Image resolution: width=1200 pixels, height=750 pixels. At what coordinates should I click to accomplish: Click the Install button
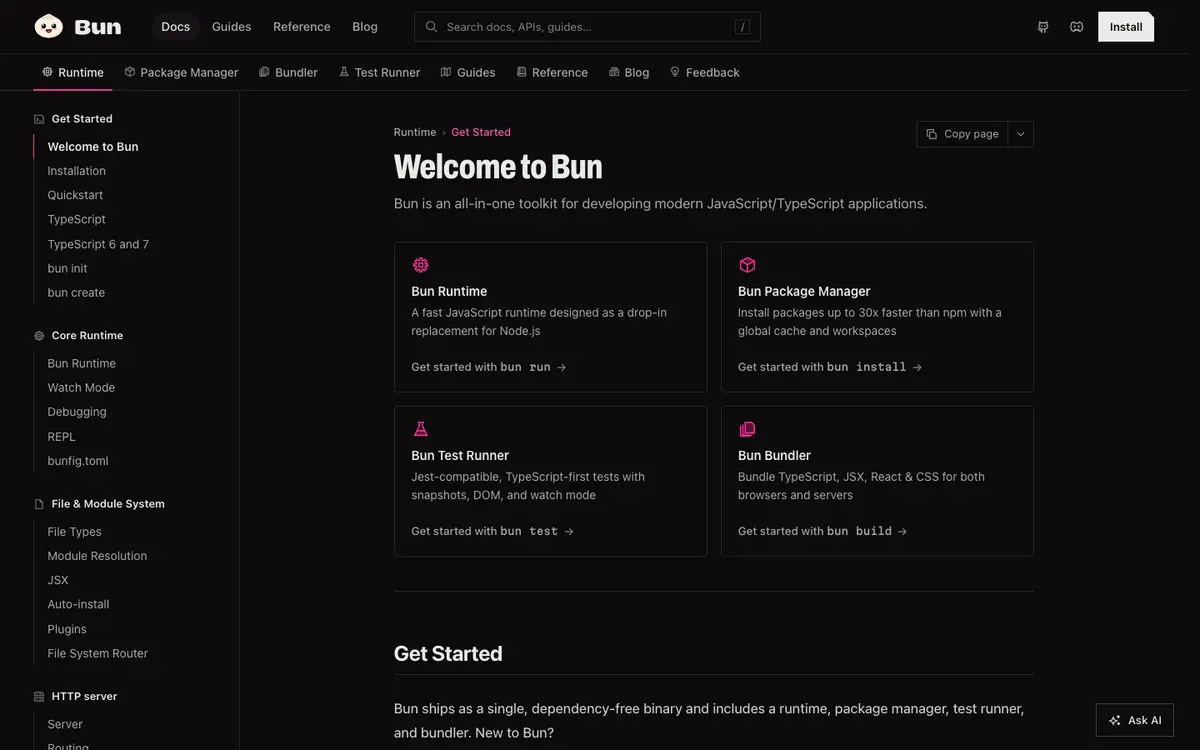point(1126,27)
